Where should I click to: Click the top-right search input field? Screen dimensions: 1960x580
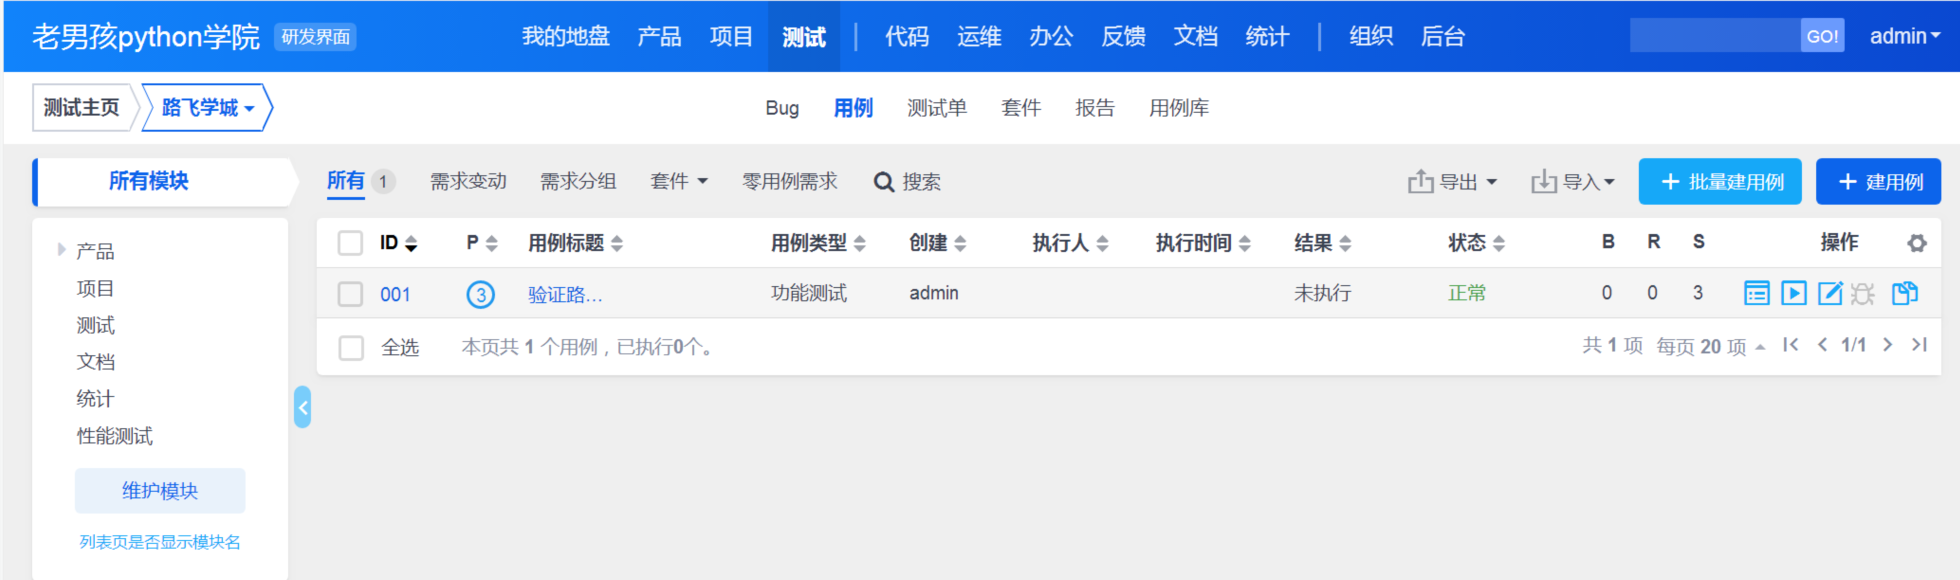1714,37
